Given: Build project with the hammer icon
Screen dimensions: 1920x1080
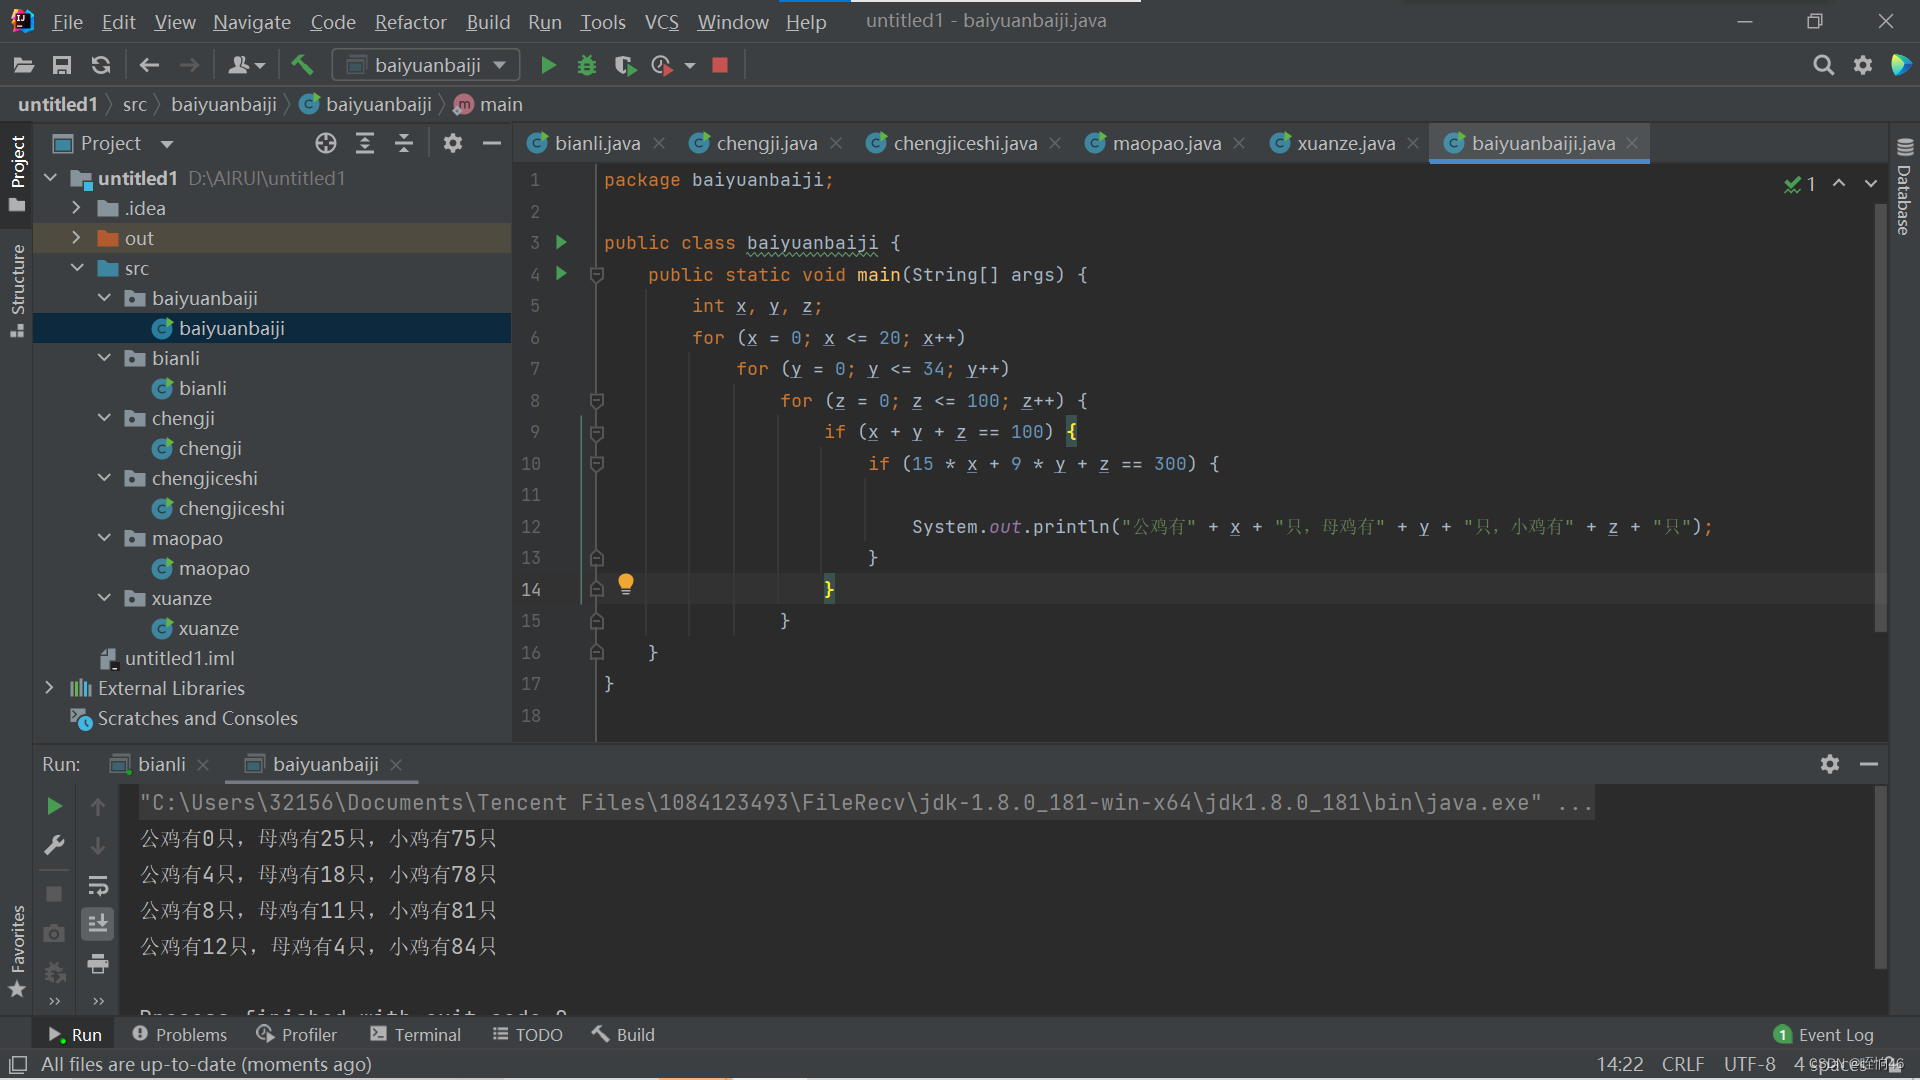Looking at the screenshot, I should pyautogui.click(x=301, y=65).
